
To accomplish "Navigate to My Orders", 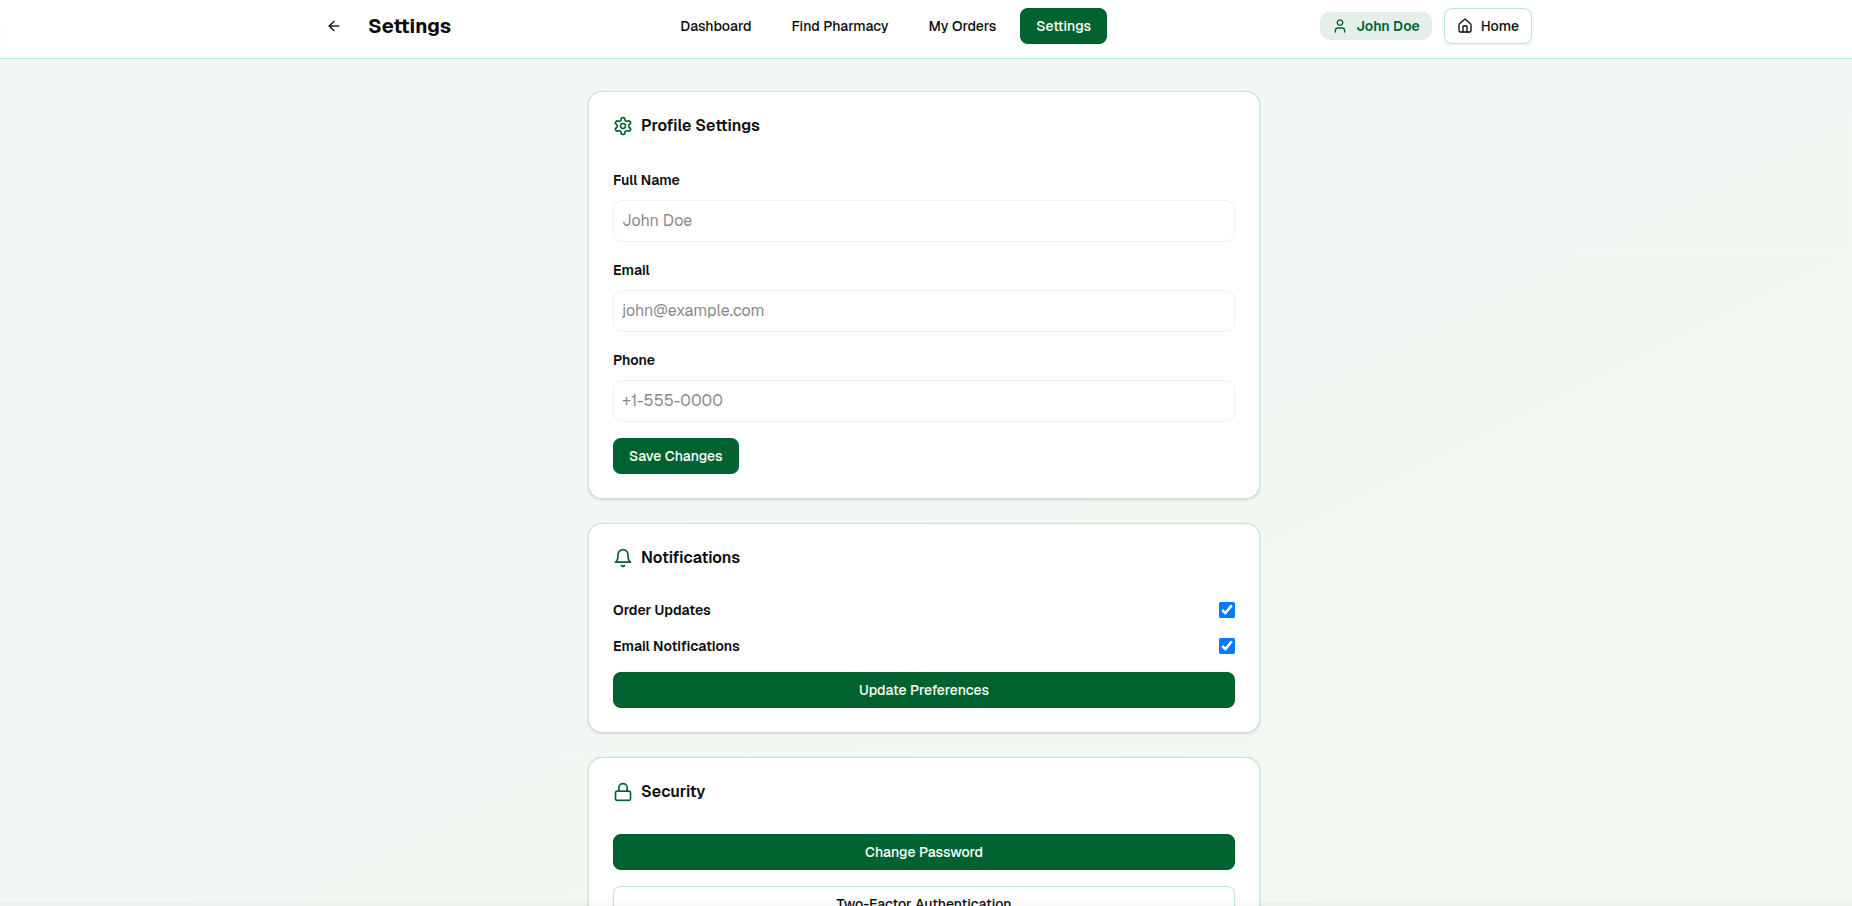I will click(x=961, y=26).
